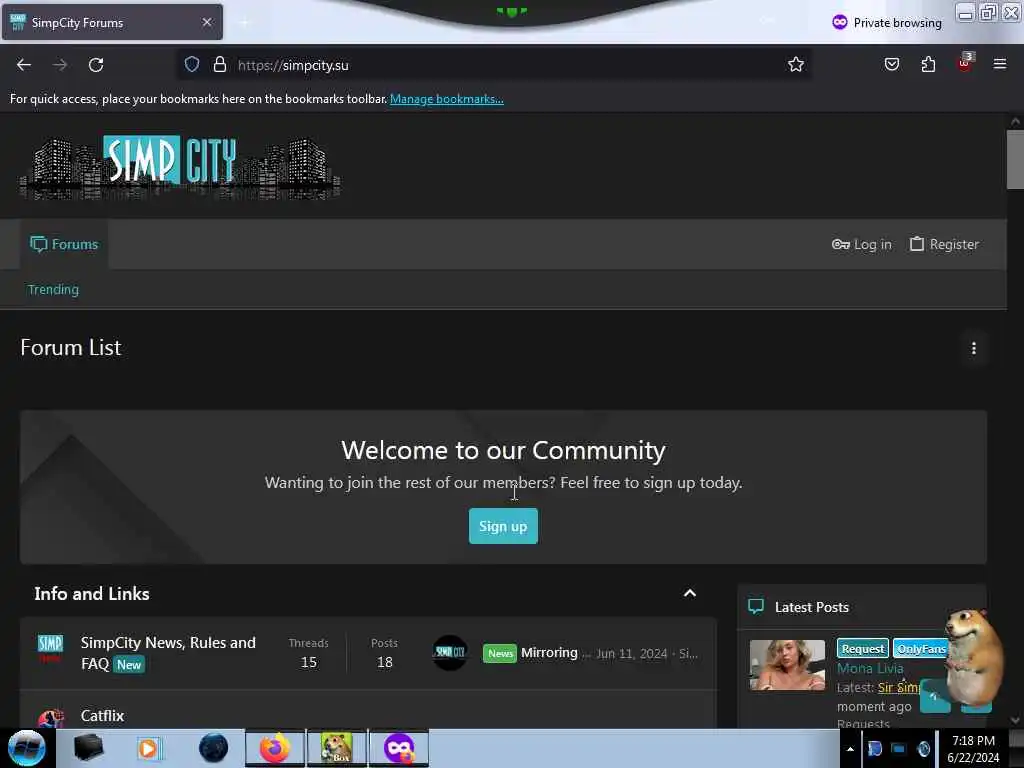Select the SimpCity Forums browser tab

112,22
